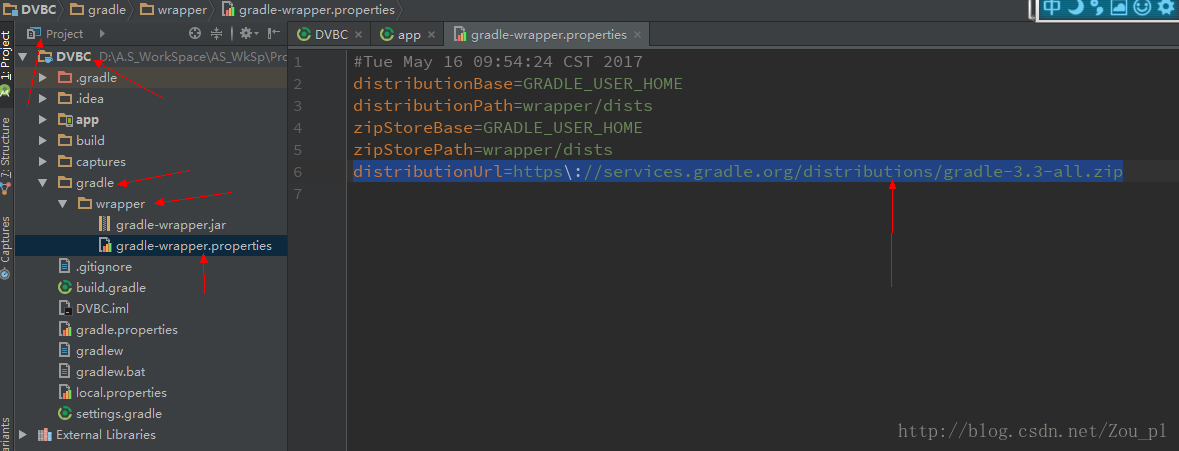Collapse the wrapper folder
This screenshot has width=1179, height=451.
click(62, 204)
